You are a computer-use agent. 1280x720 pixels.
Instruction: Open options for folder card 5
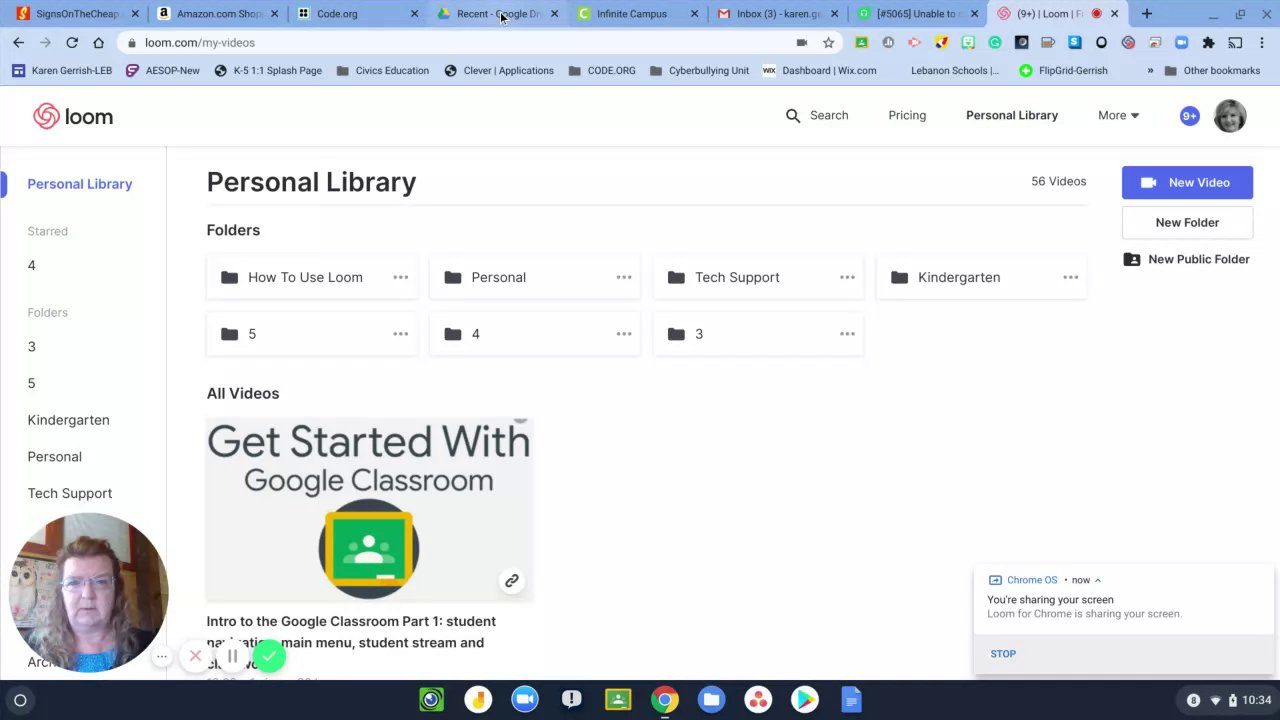(400, 334)
